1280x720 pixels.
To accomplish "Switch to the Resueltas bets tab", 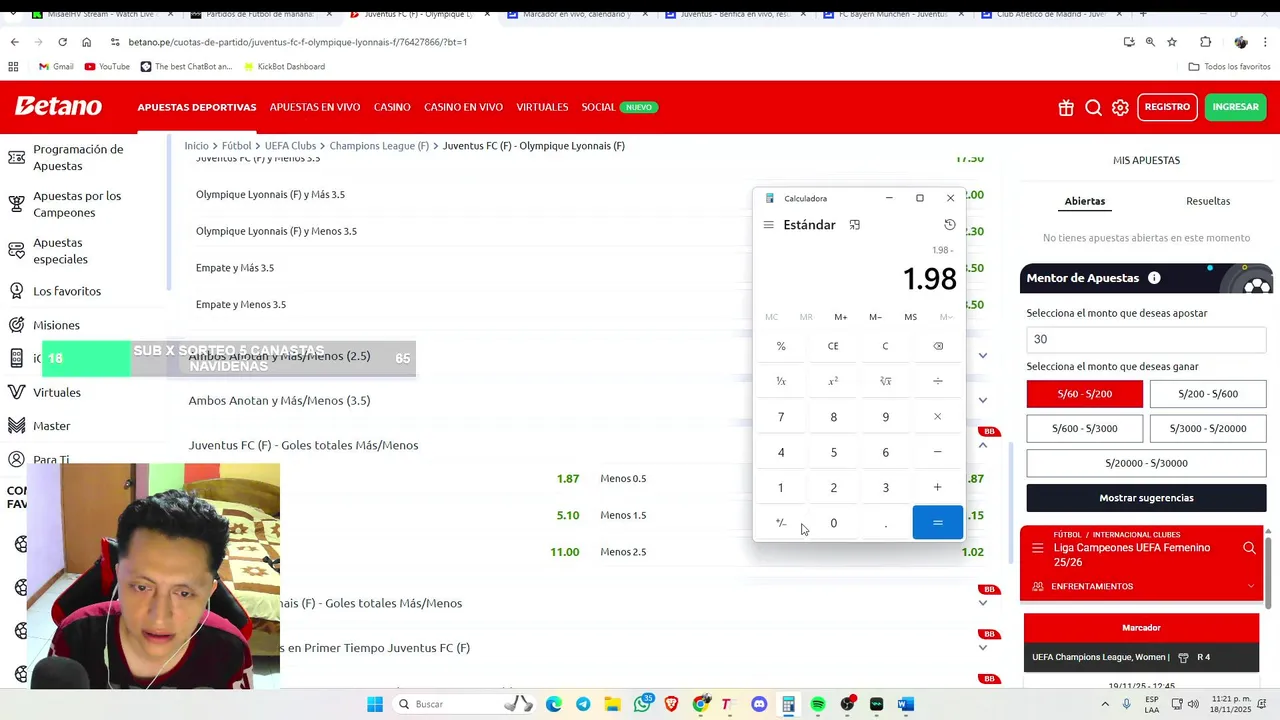I will point(1208,201).
